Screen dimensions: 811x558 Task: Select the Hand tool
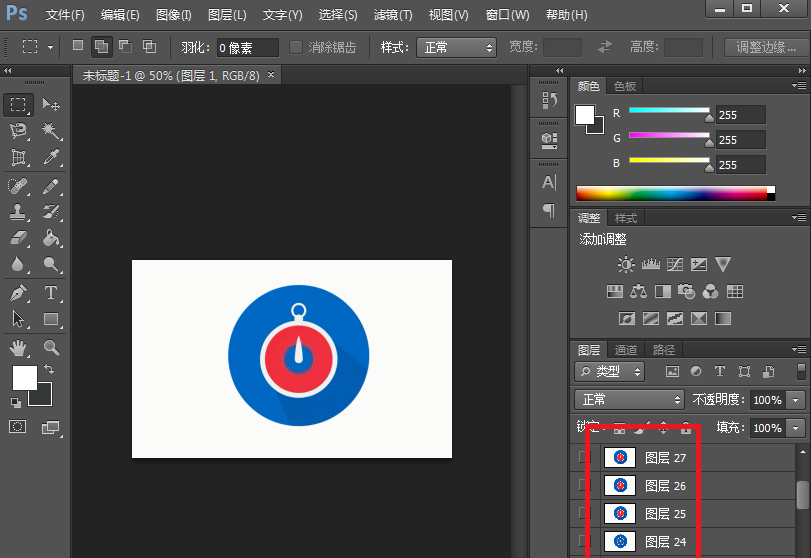click(x=18, y=347)
